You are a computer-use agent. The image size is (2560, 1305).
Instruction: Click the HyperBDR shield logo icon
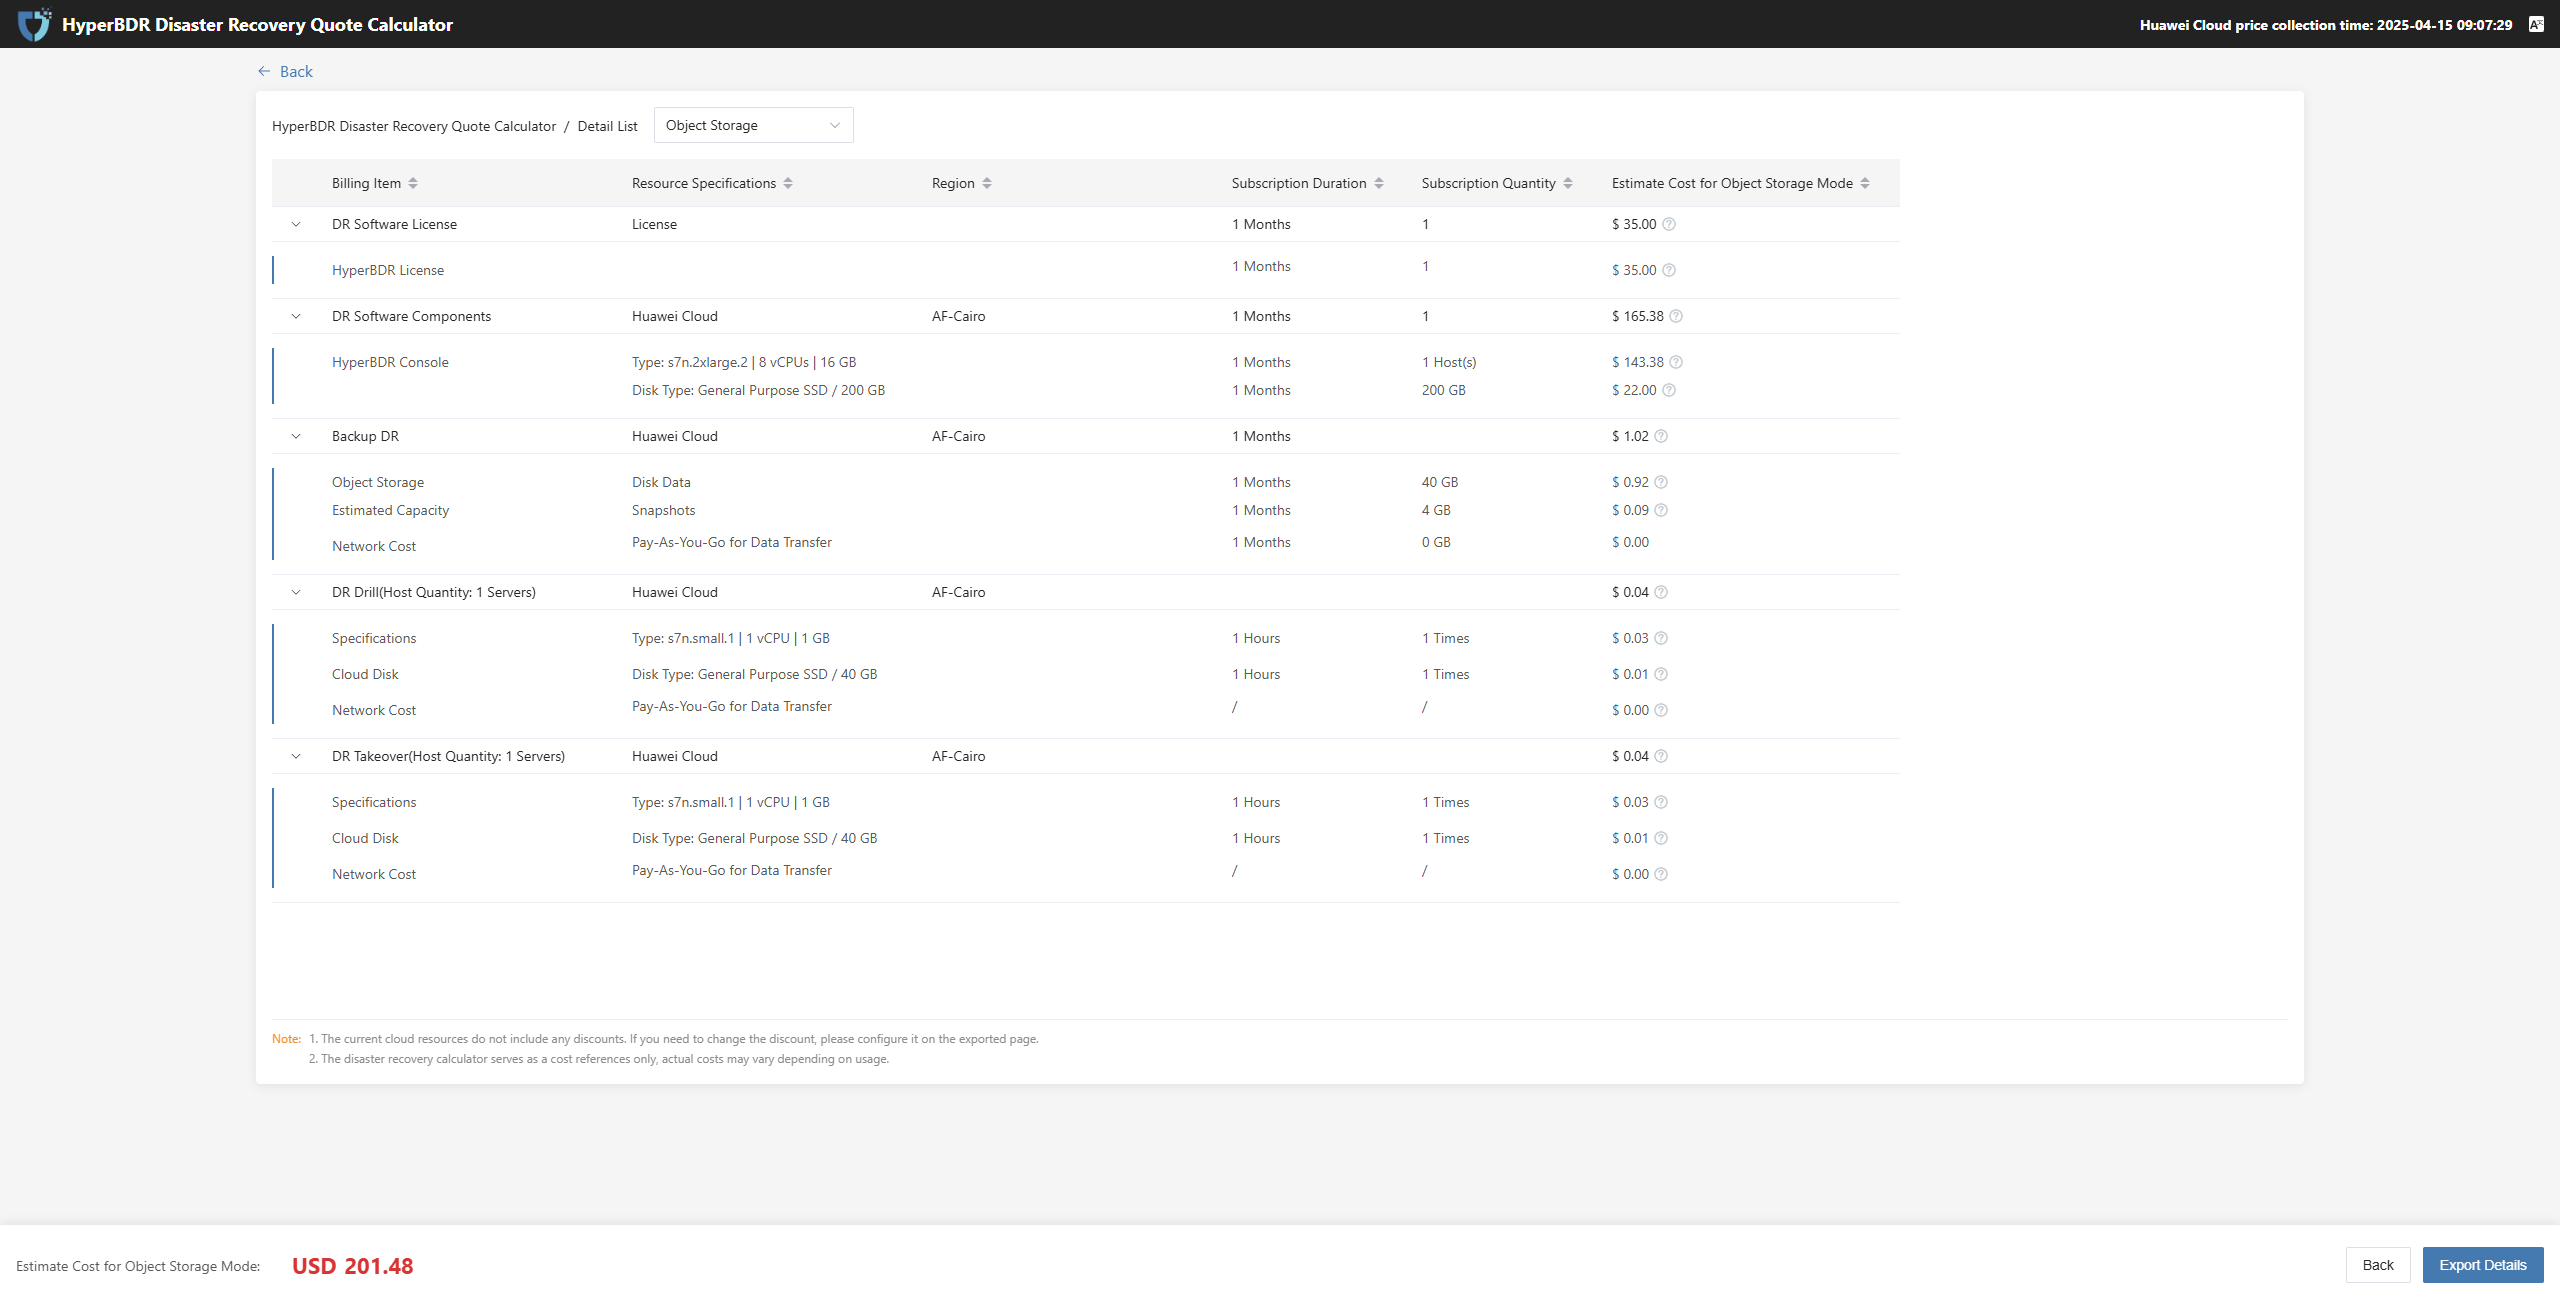[x=34, y=24]
